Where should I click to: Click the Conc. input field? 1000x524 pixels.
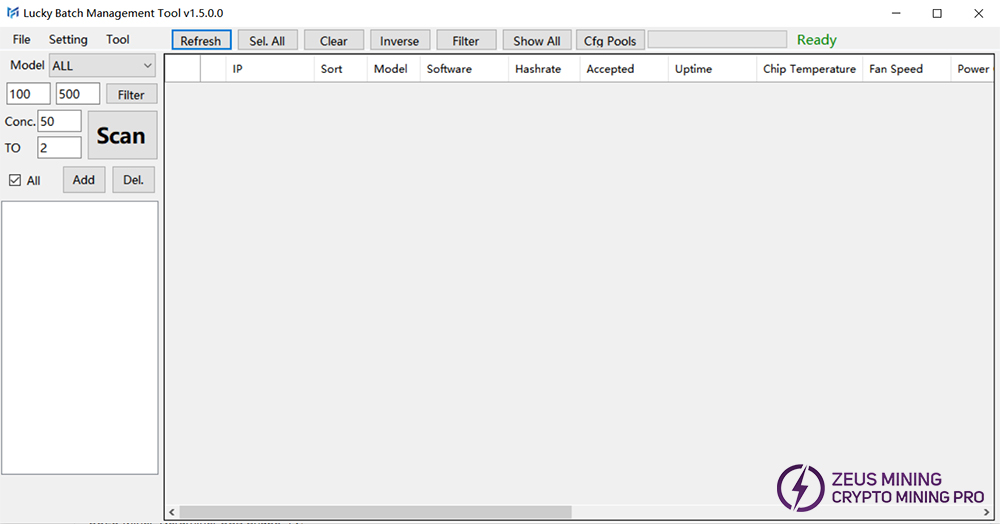pyautogui.click(x=59, y=121)
